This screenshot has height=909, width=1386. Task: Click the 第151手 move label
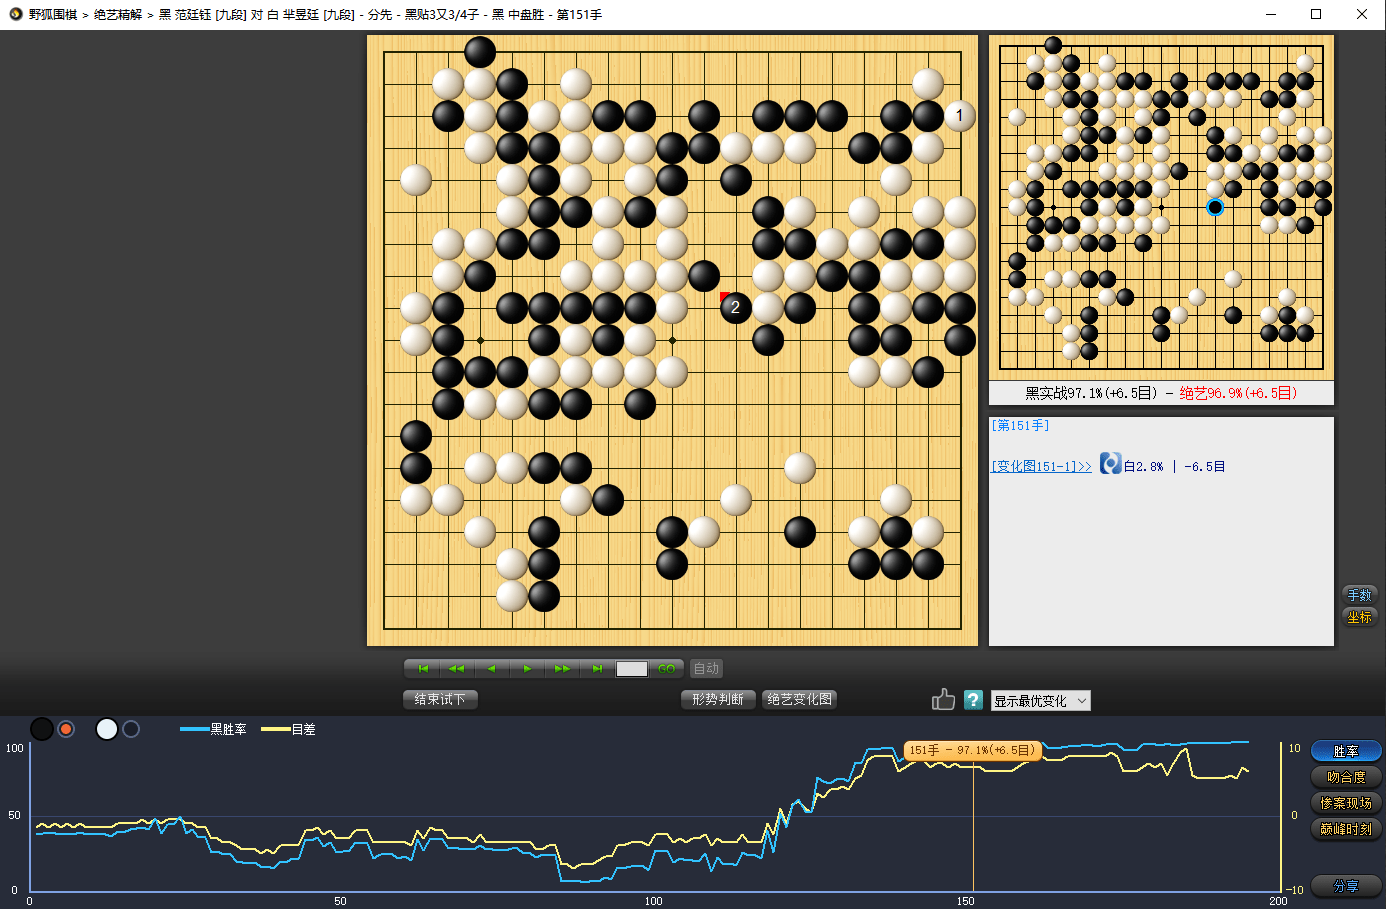tap(1020, 425)
